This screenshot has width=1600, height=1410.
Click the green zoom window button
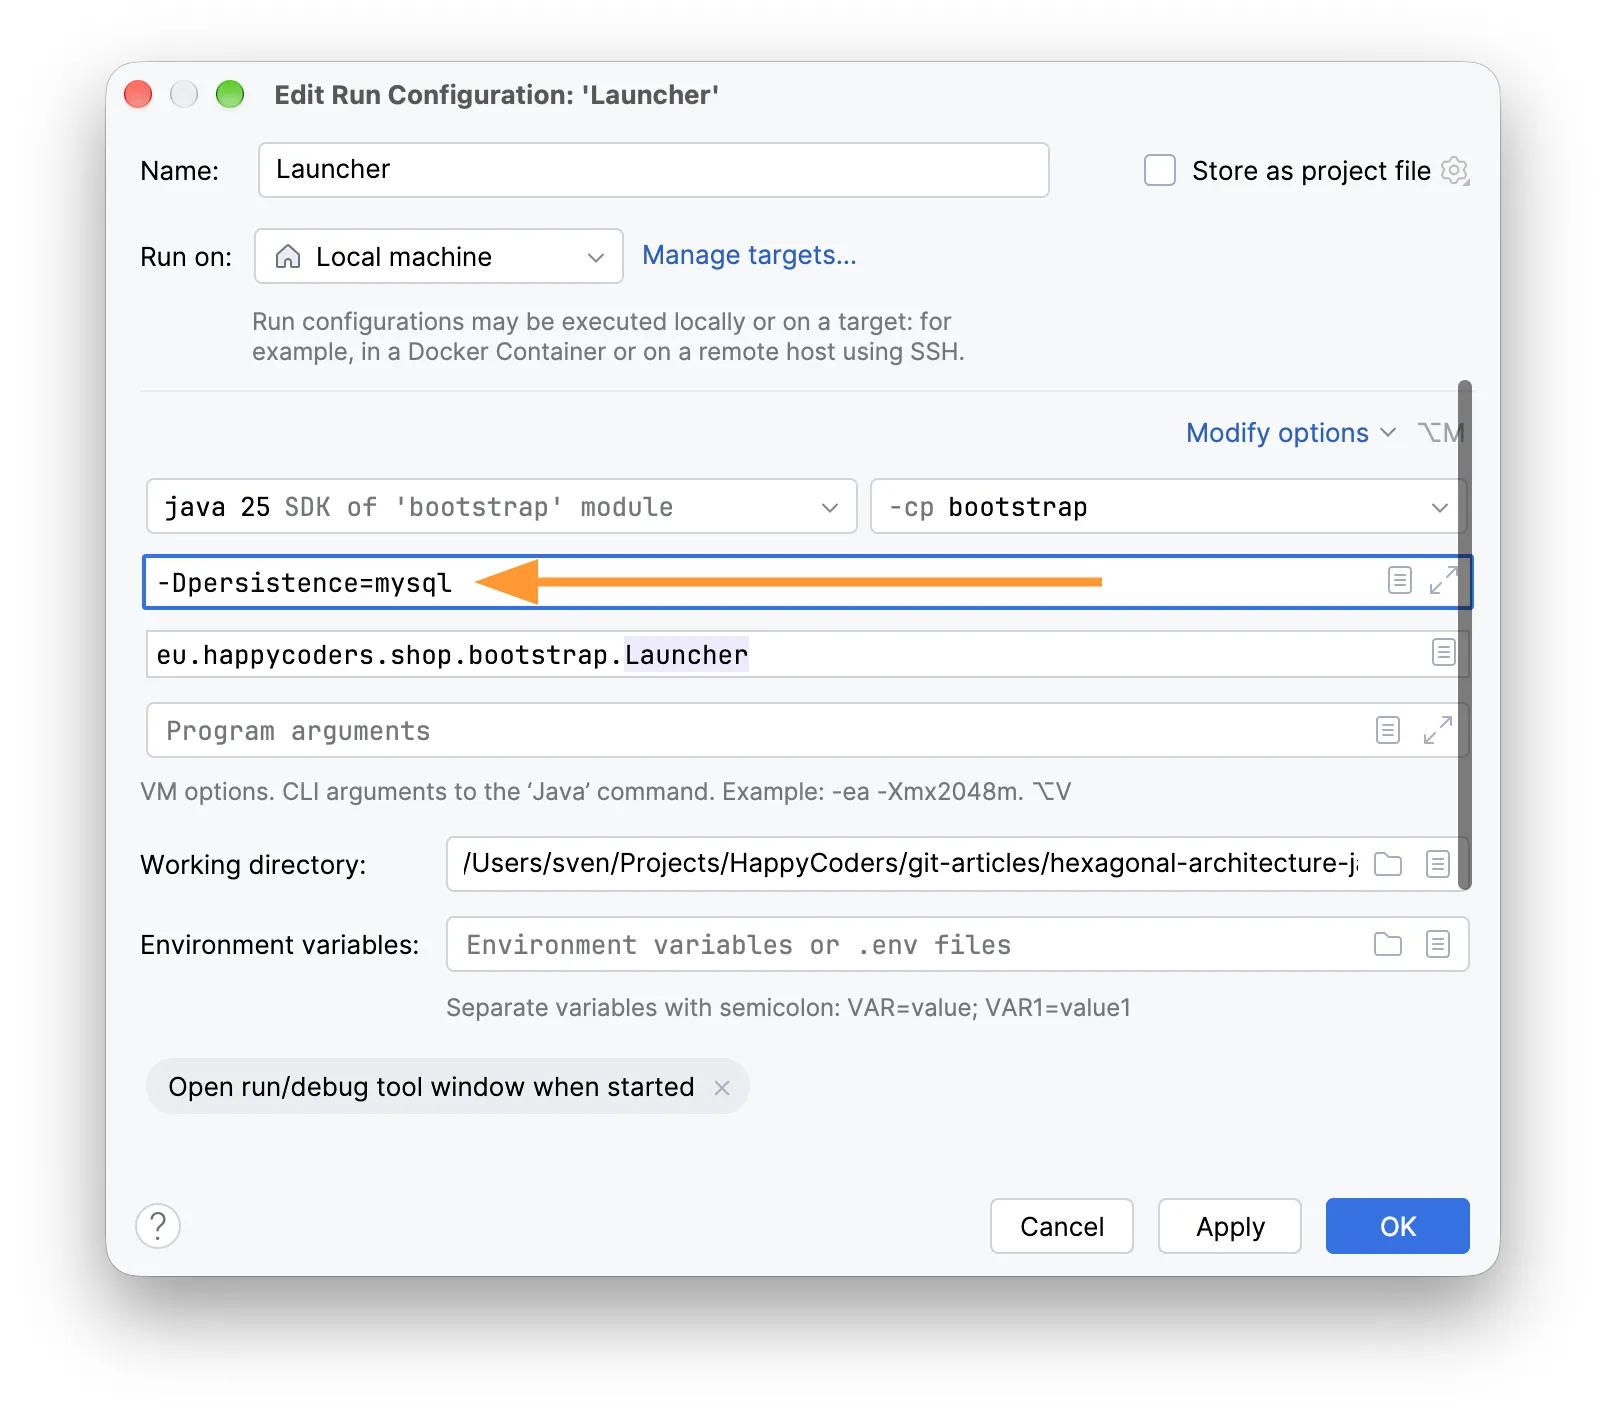(230, 94)
